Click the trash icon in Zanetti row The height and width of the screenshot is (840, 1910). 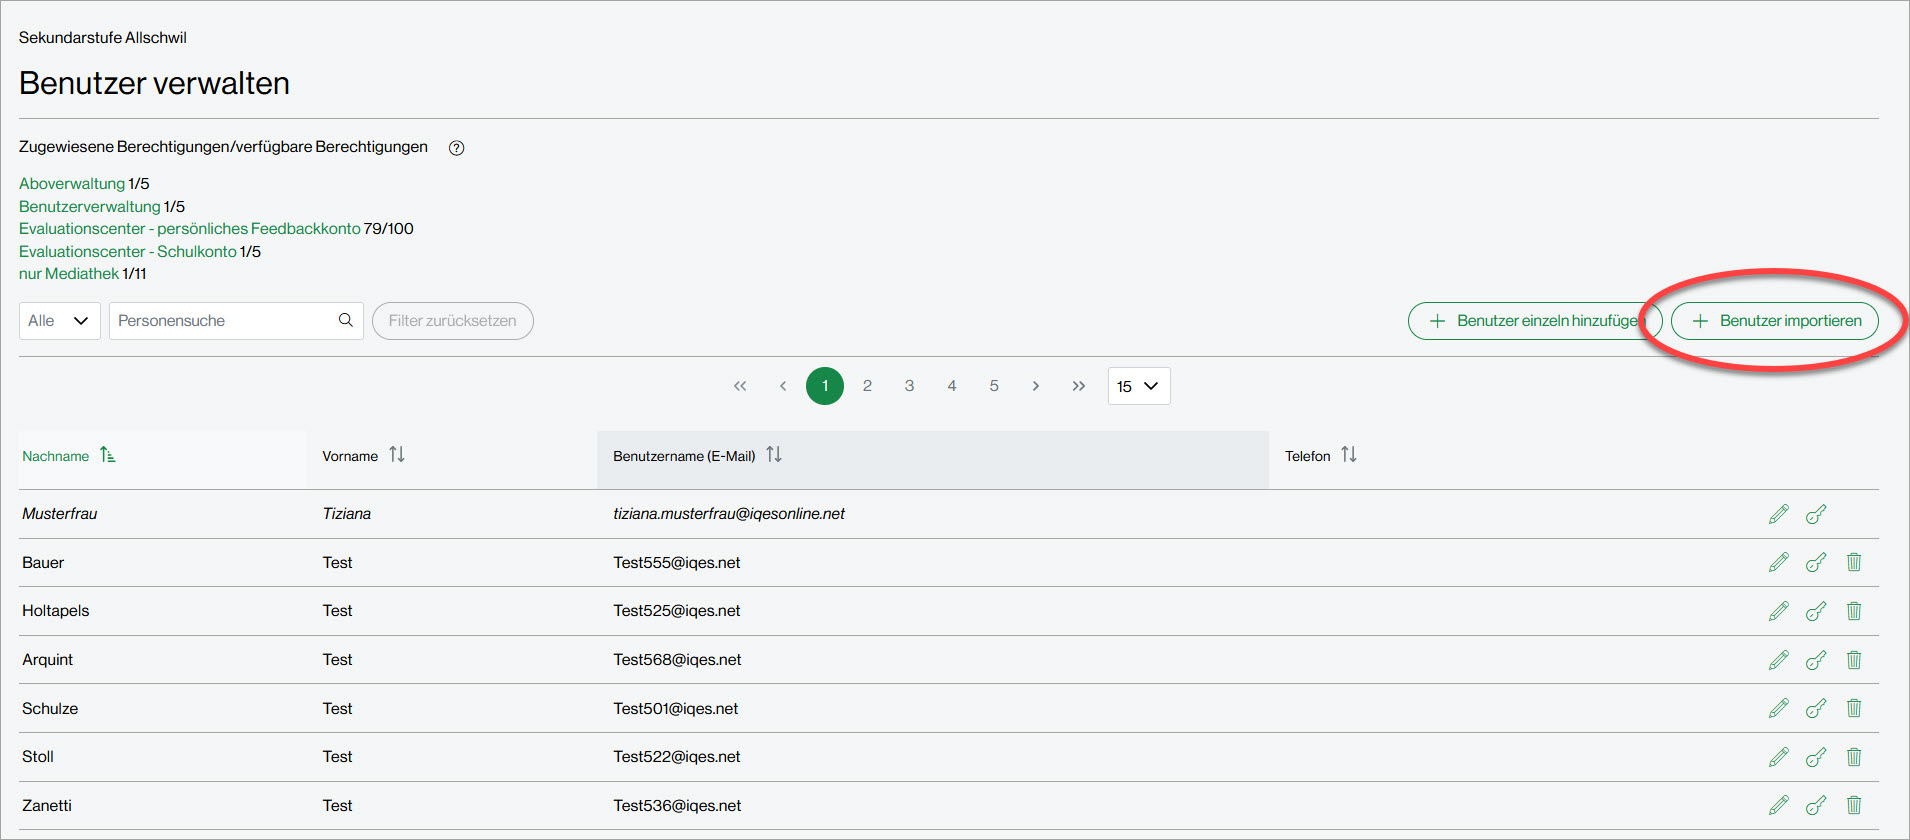(1854, 805)
